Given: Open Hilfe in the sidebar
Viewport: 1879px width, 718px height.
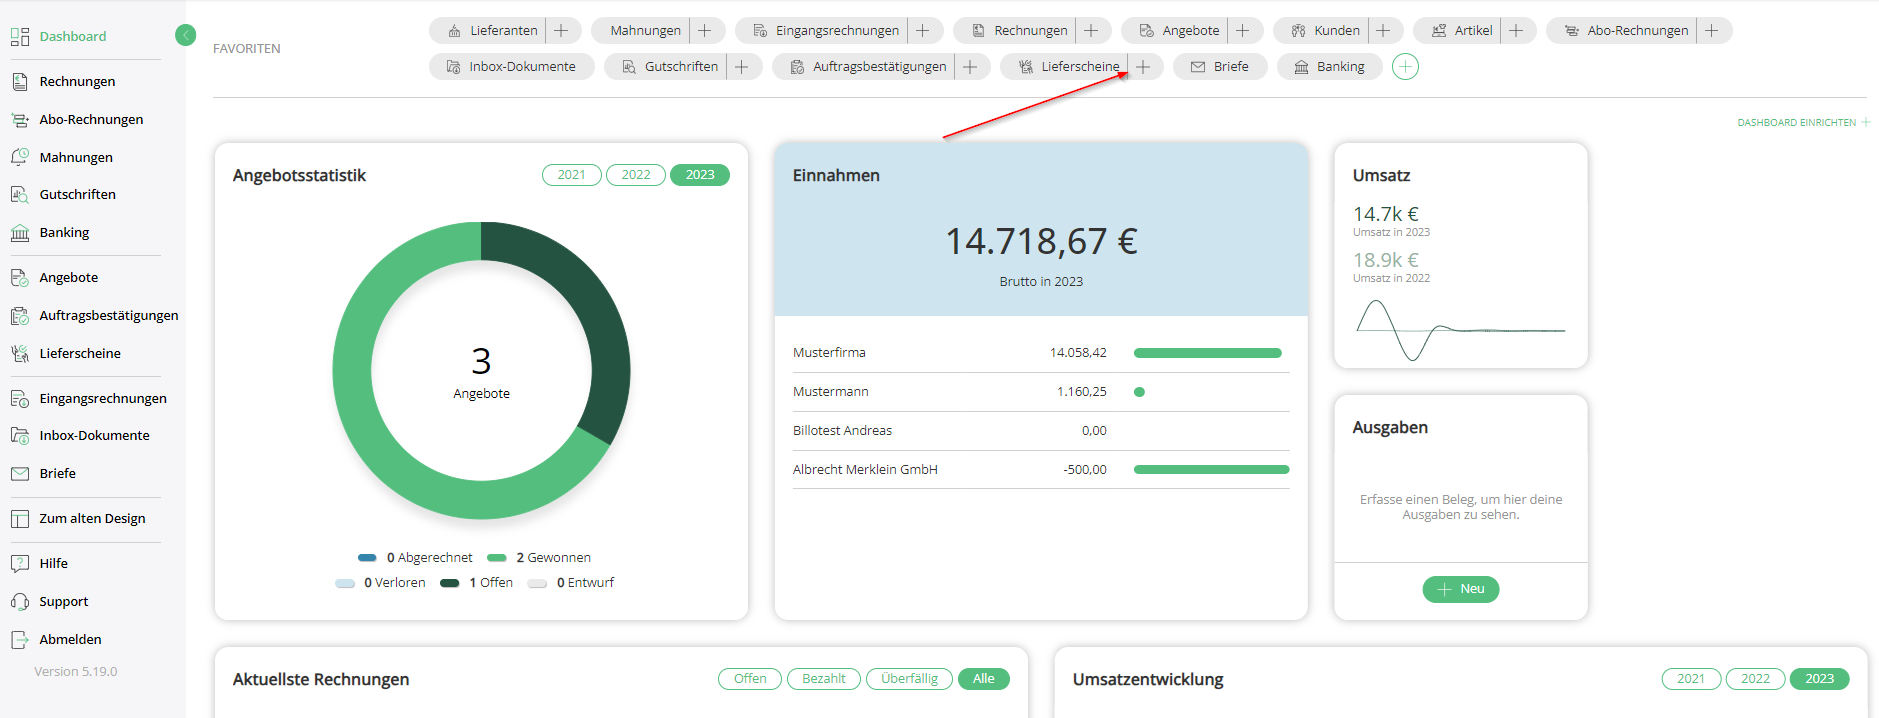Looking at the screenshot, I should click(x=53, y=564).
